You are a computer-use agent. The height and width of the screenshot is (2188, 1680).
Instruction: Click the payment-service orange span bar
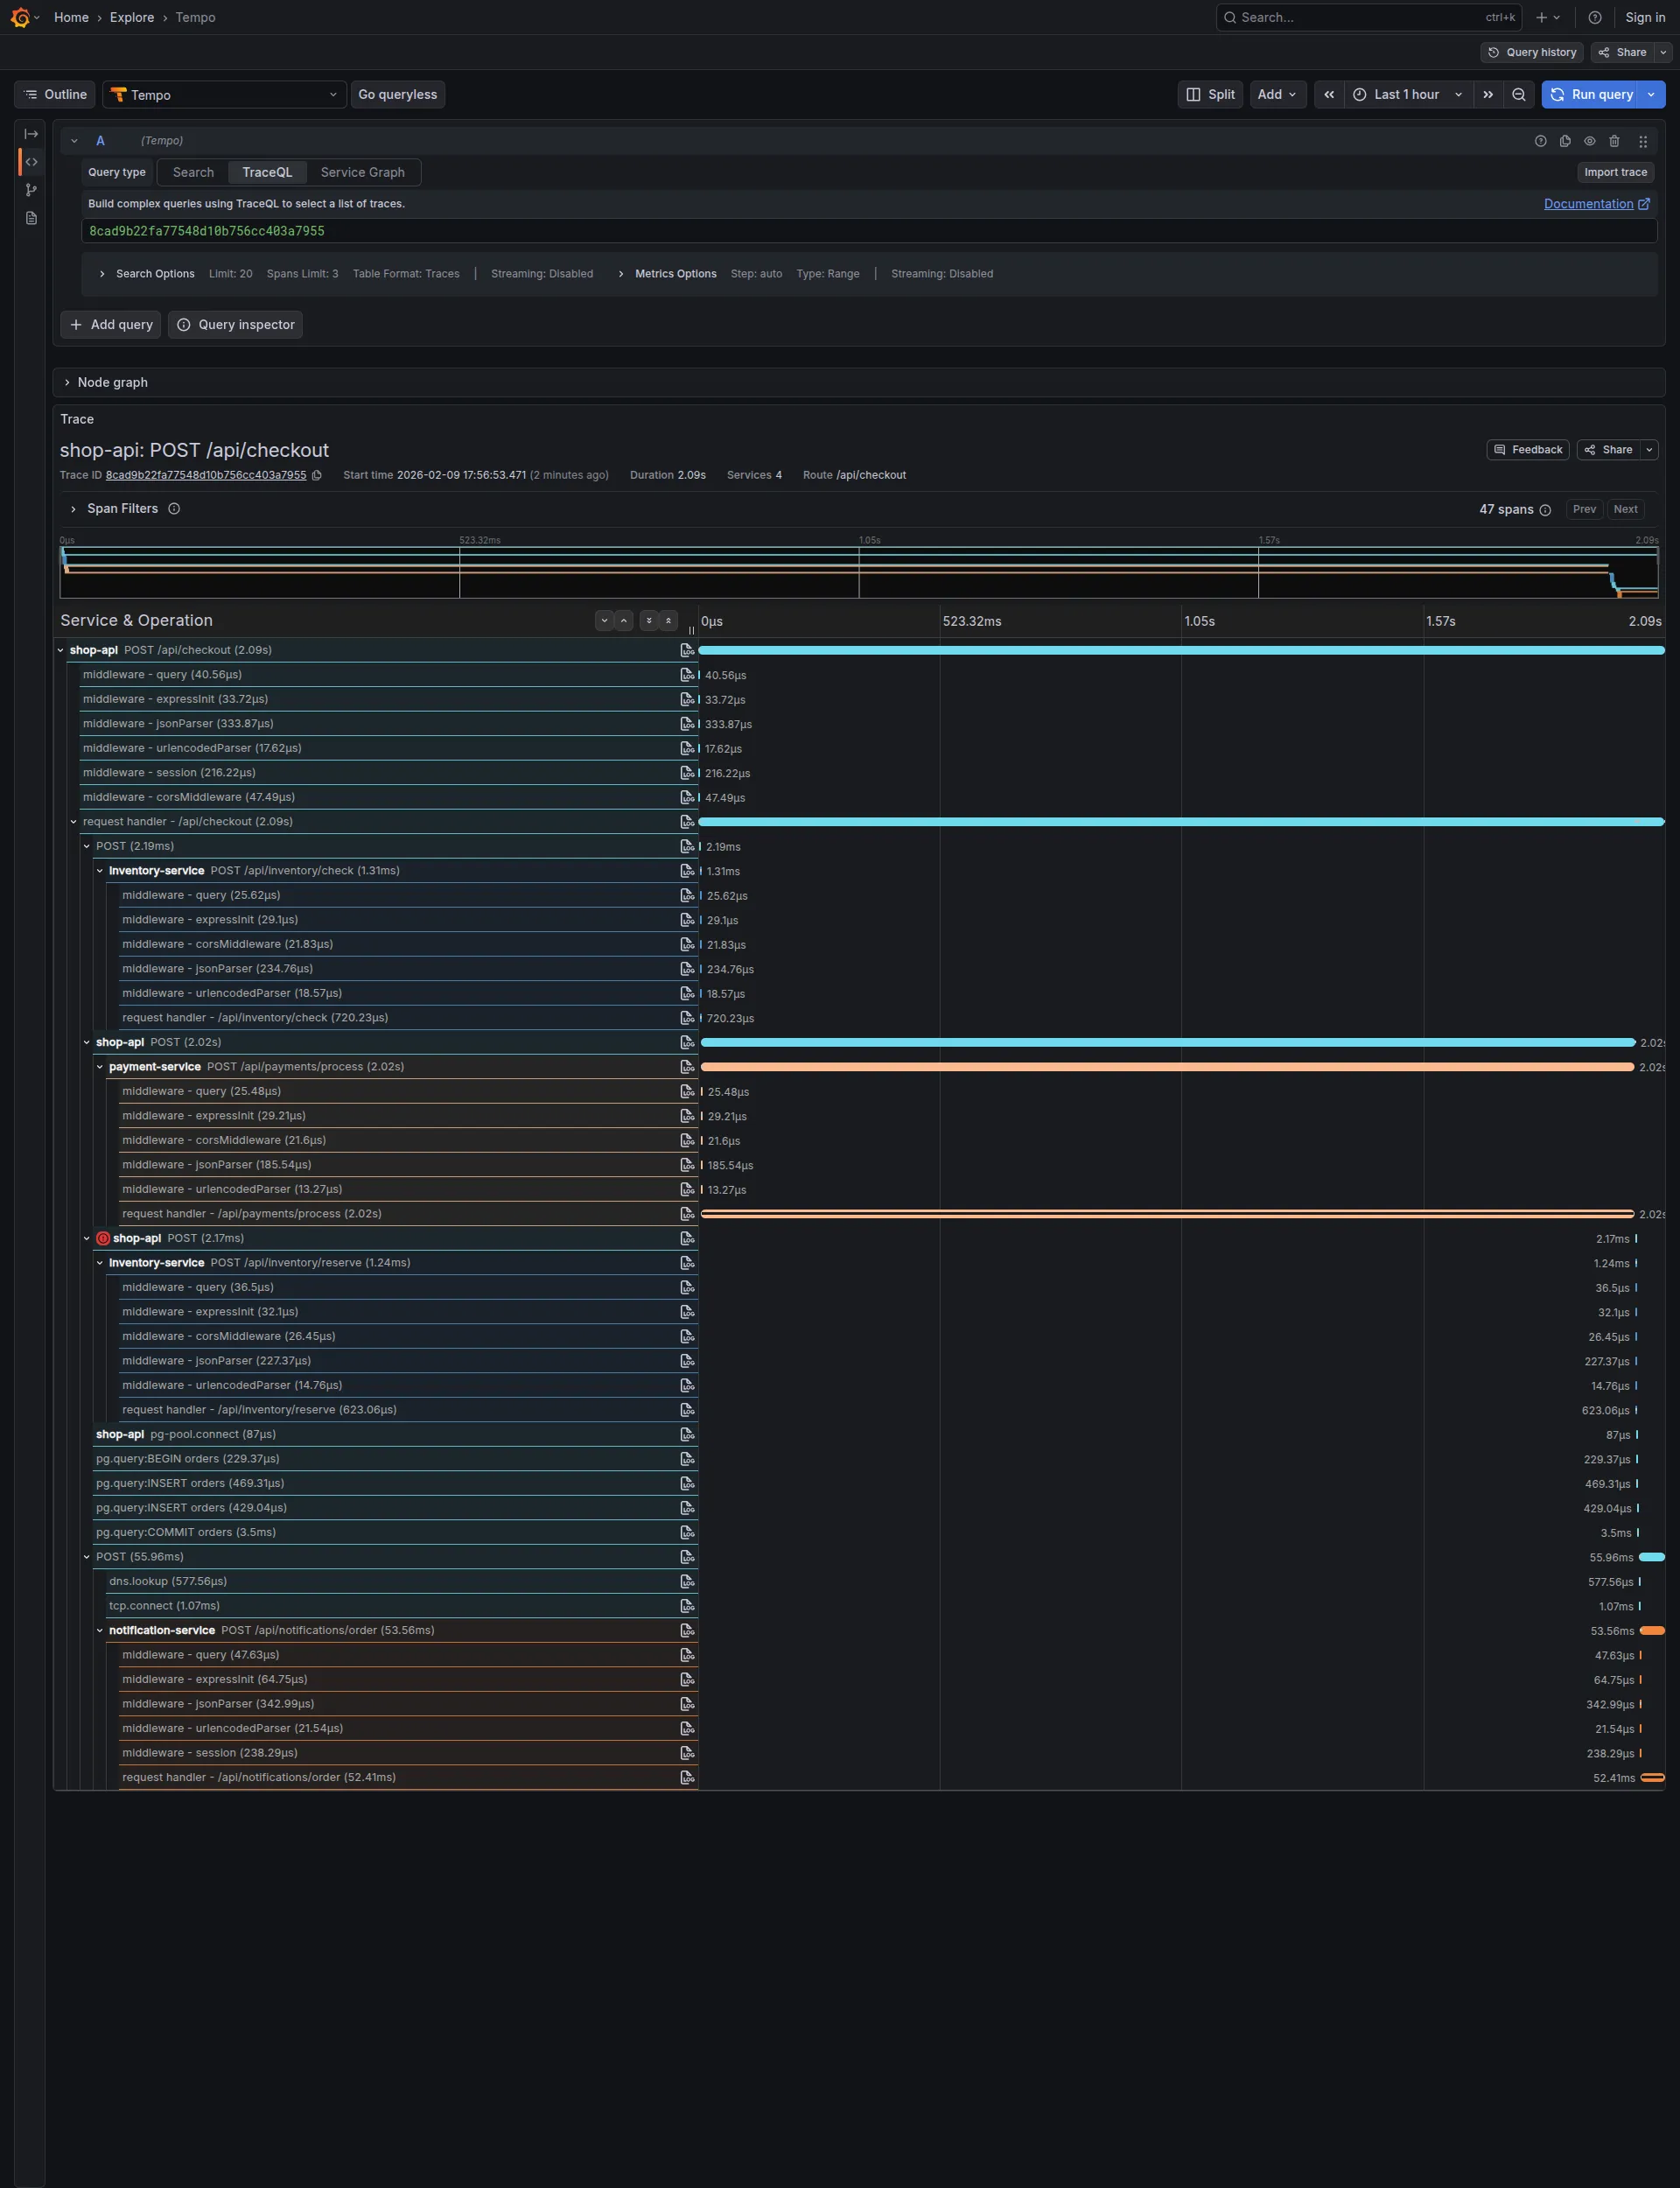(1166, 1067)
